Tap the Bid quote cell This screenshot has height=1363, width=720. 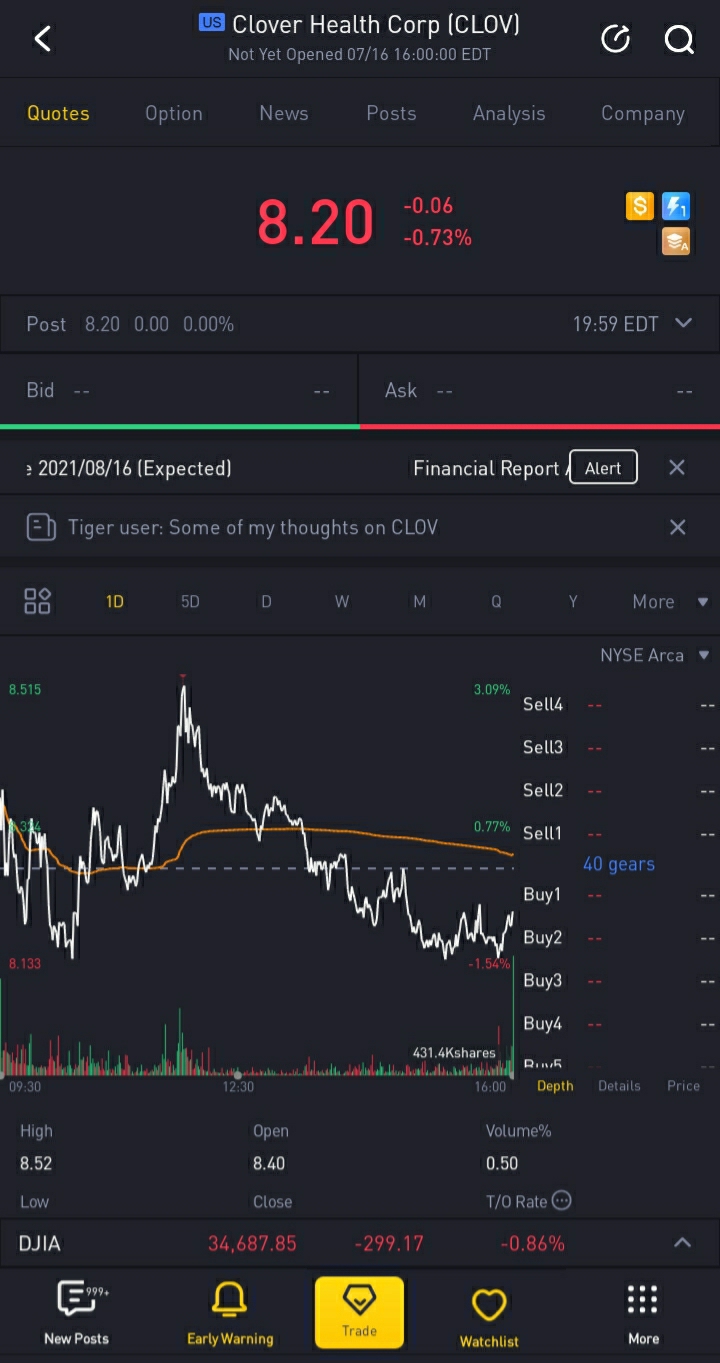[x=179, y=391]
